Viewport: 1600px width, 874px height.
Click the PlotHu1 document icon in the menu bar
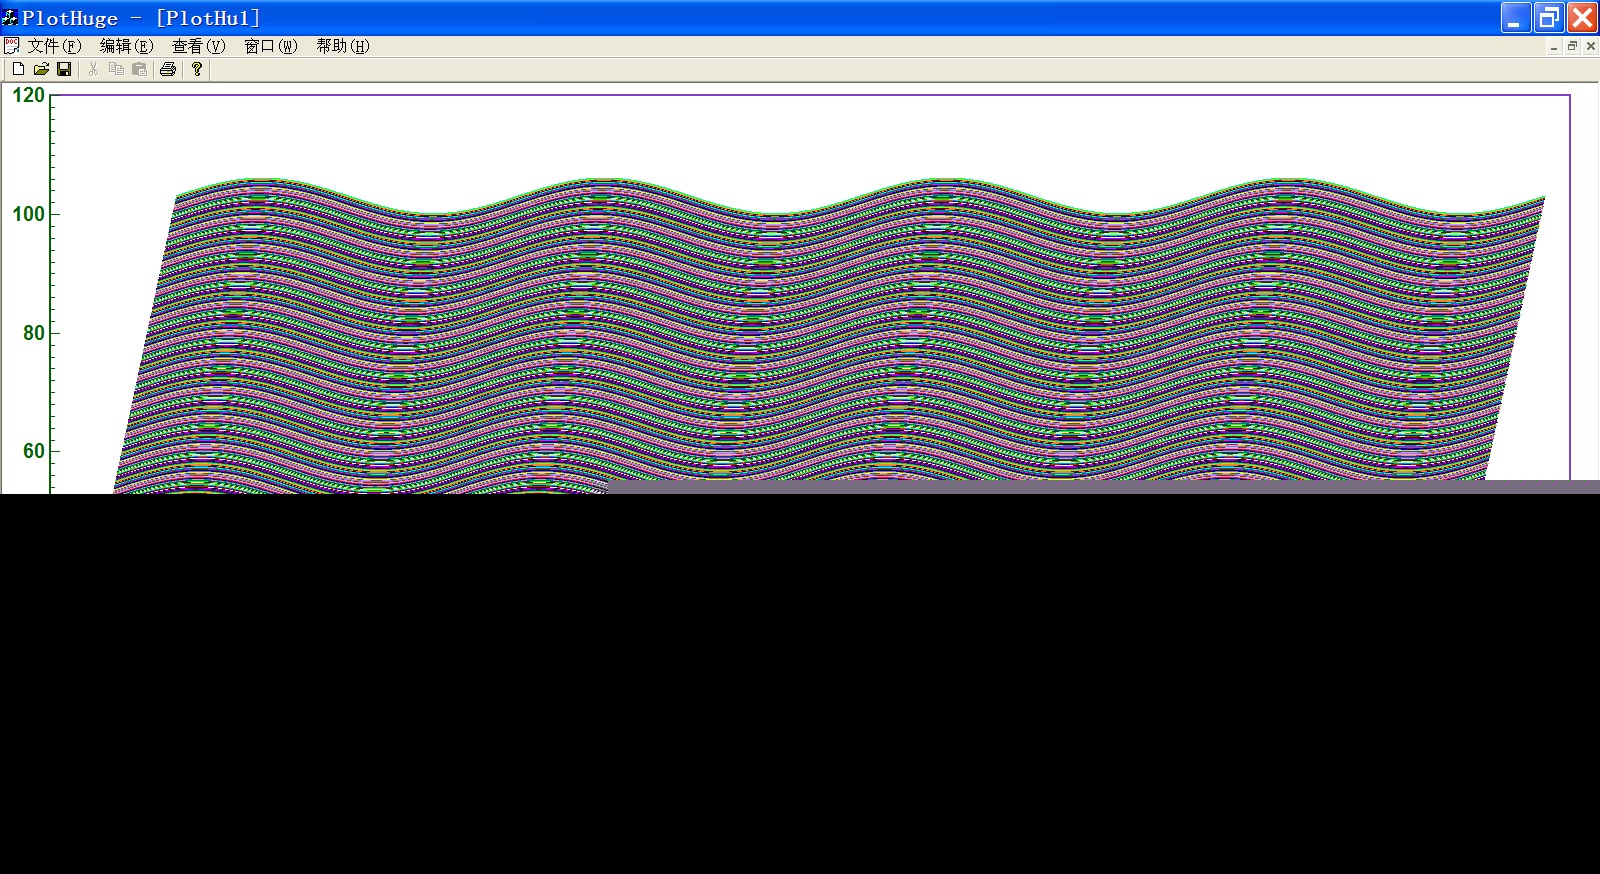pyautogui.click(x=11, y=46)
